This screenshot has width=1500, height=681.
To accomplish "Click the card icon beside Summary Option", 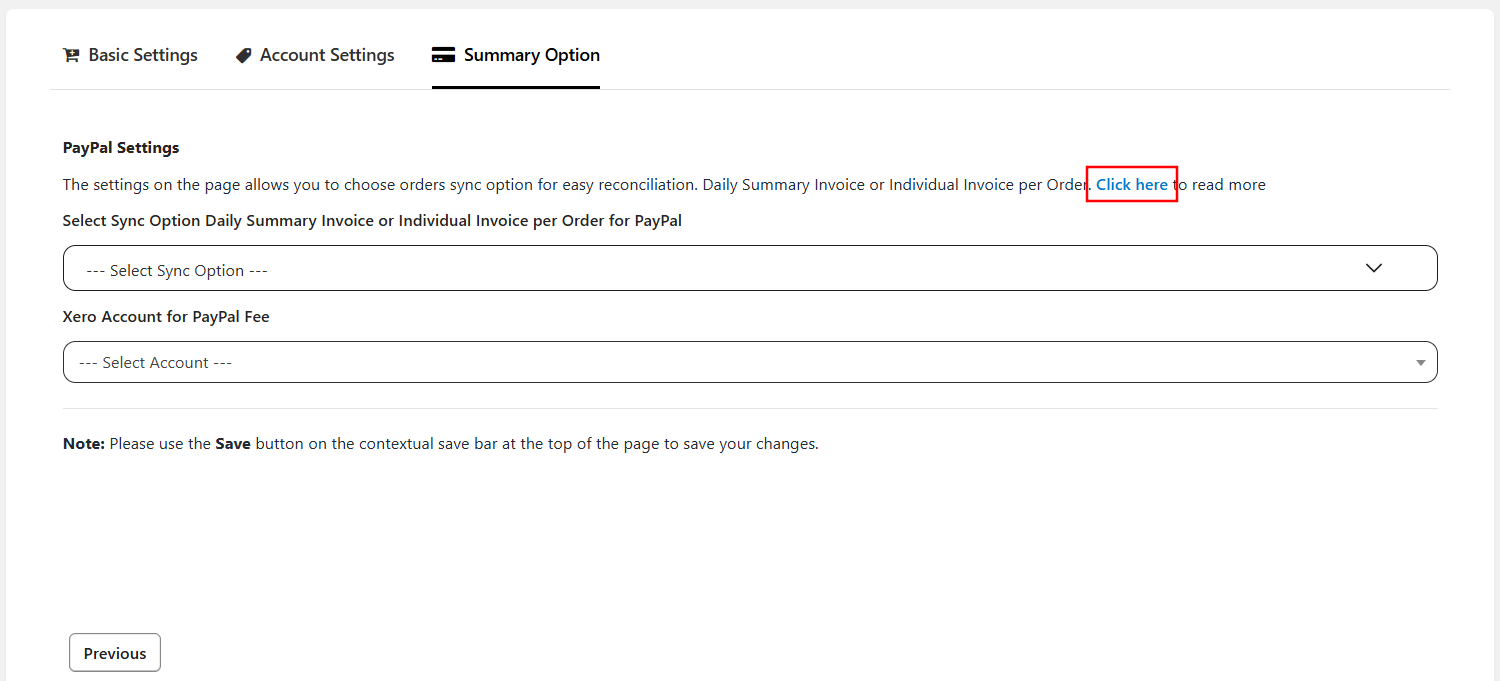I will point(443,55).
